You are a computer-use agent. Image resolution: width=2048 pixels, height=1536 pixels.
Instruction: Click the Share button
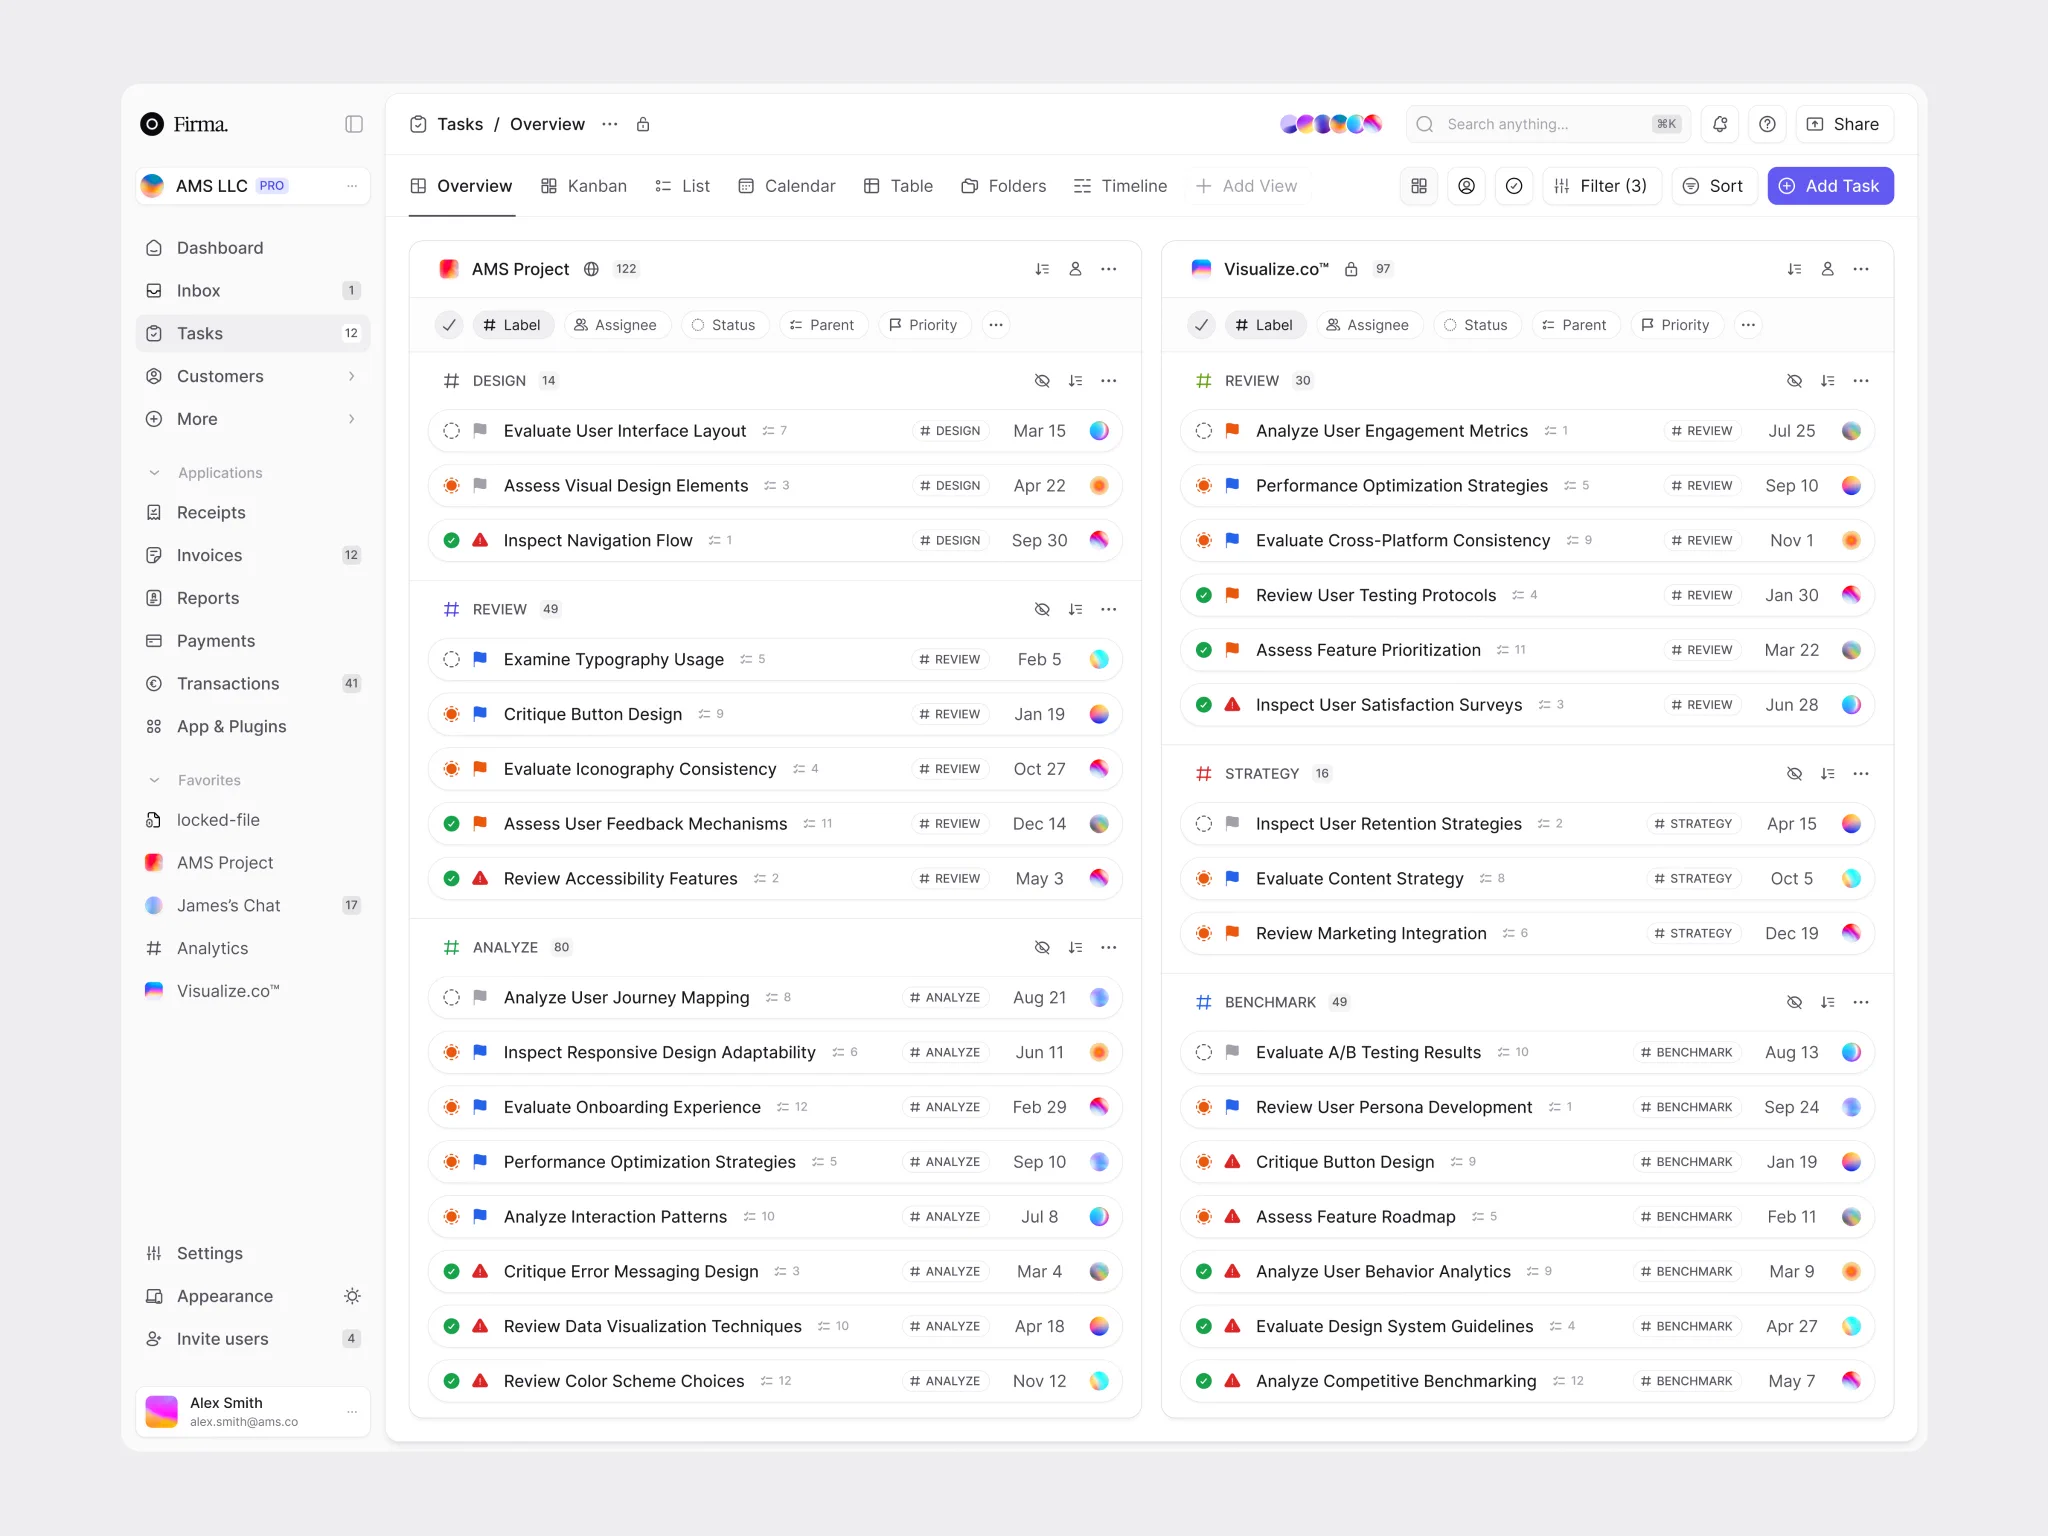(x=1844, y=124)
